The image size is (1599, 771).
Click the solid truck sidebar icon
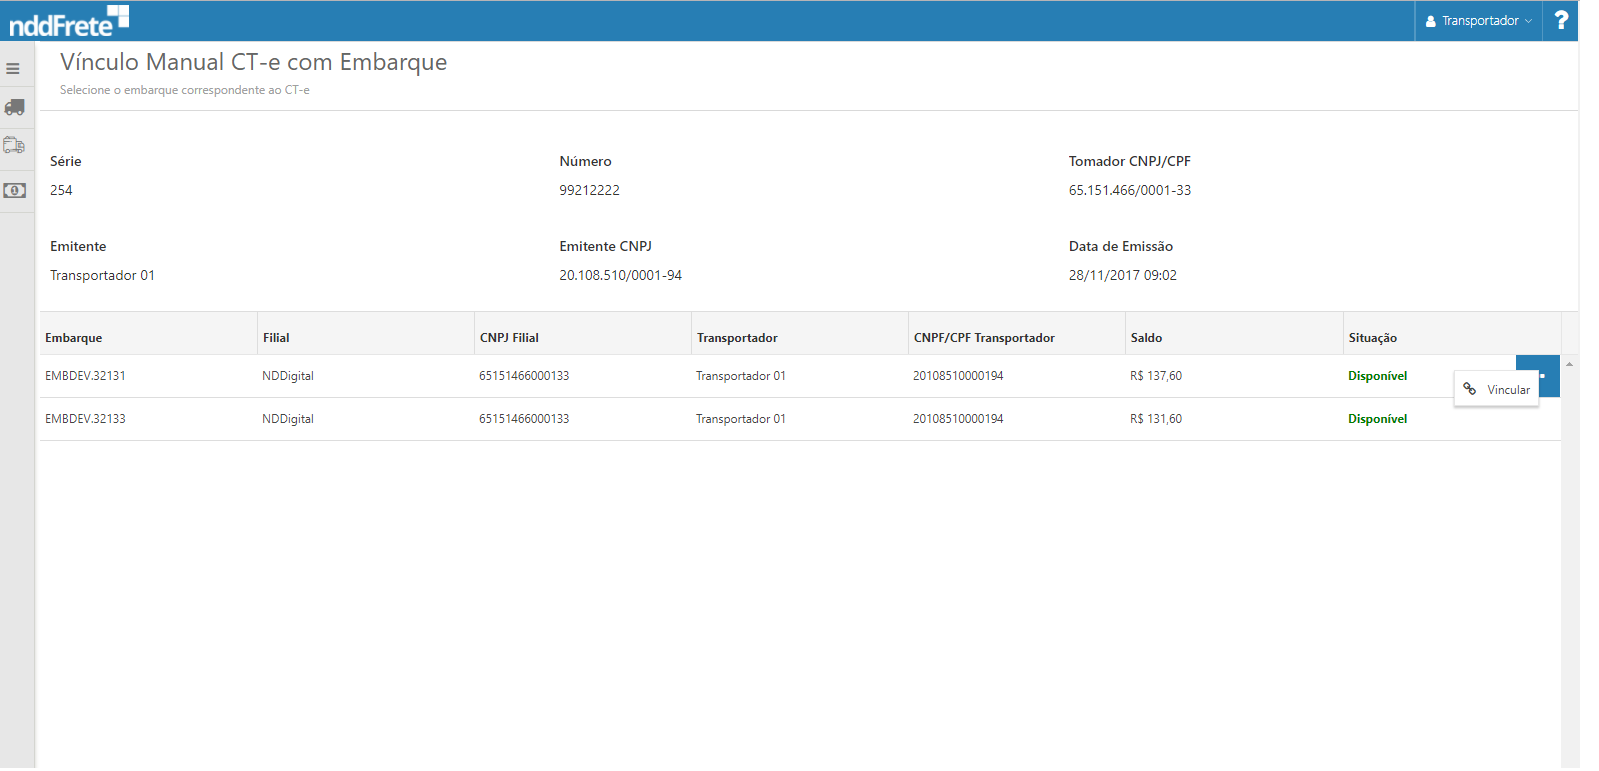pyautogui.click(x=14, y=107)
